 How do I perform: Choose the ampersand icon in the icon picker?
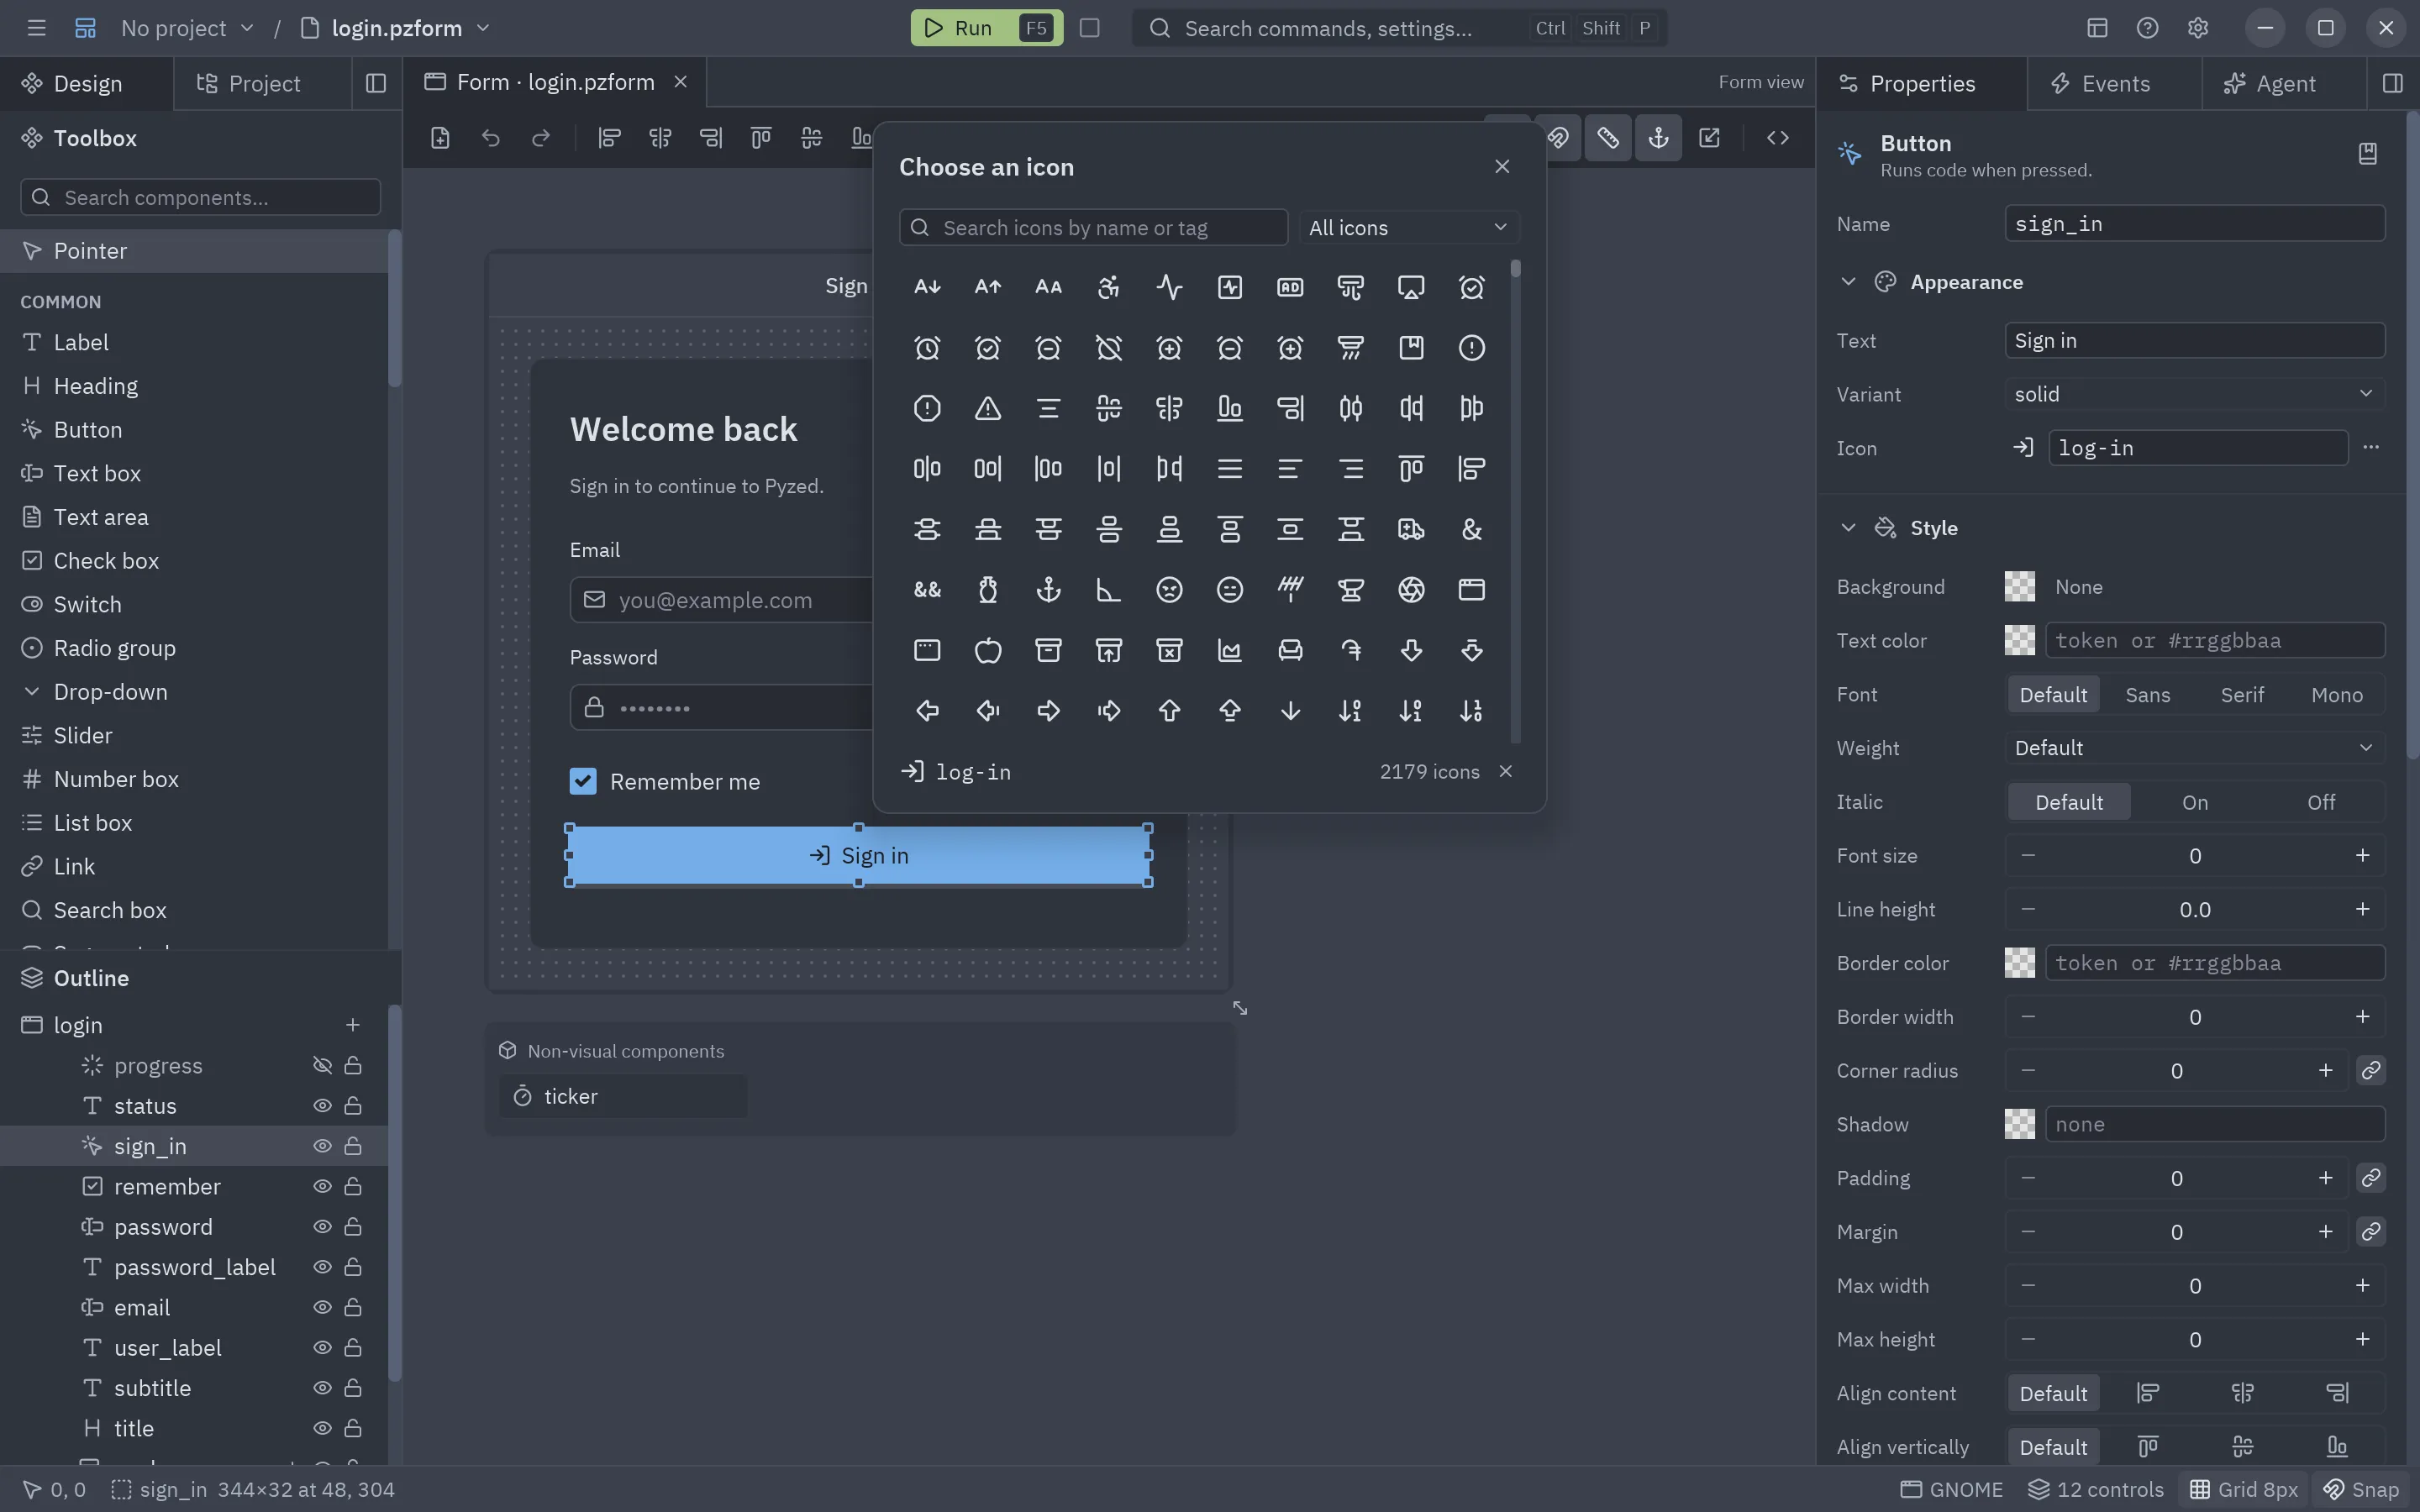(x=1471, y=529)
